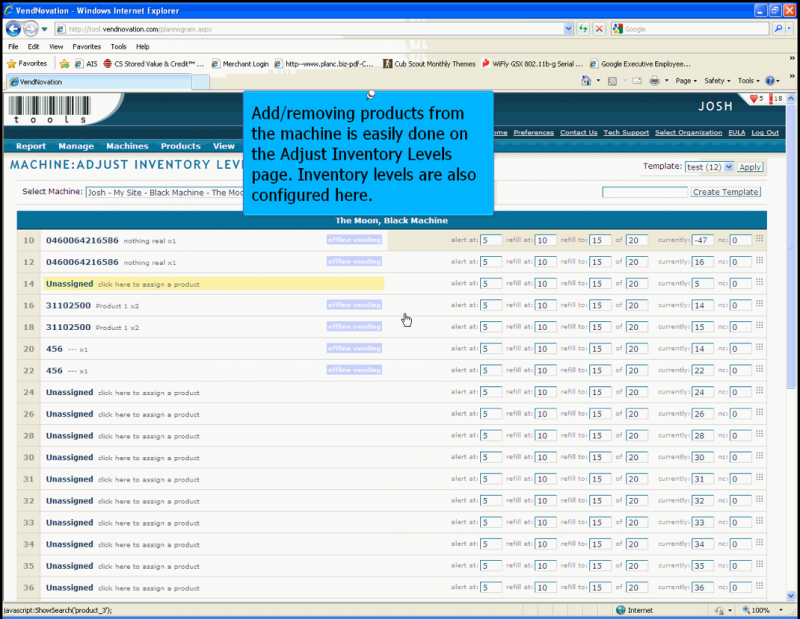This screenshot has width=800, height=619.
Task: Click product 0460064216586 on slot 12
Action: pos(82,262)
